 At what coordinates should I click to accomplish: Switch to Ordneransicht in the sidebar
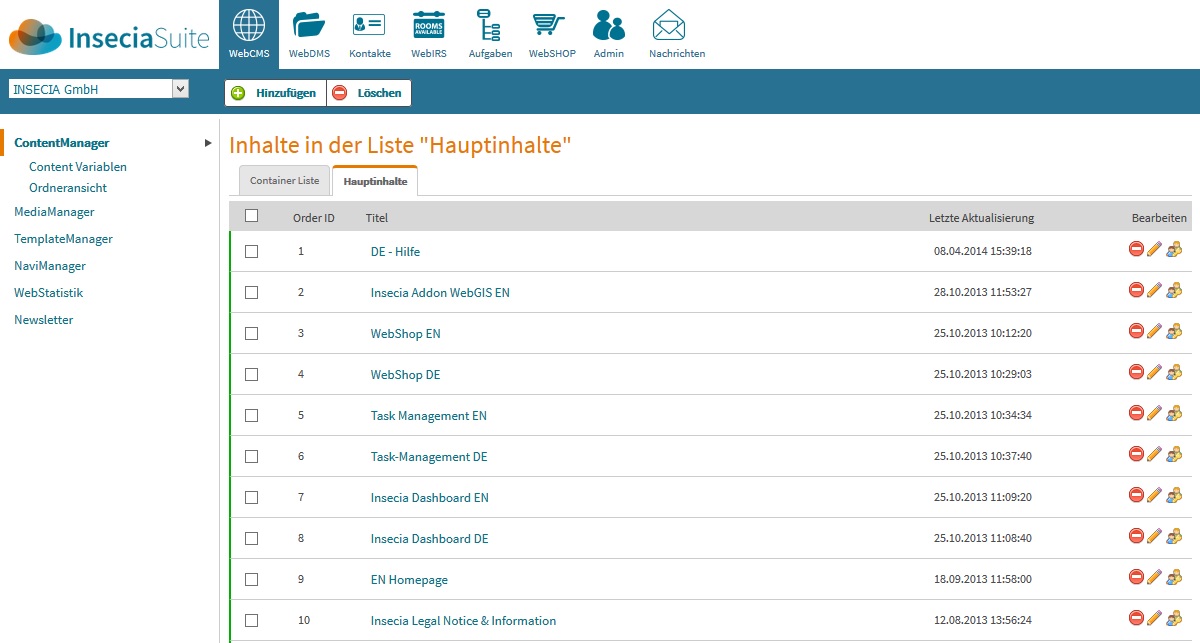coord(68,187)
